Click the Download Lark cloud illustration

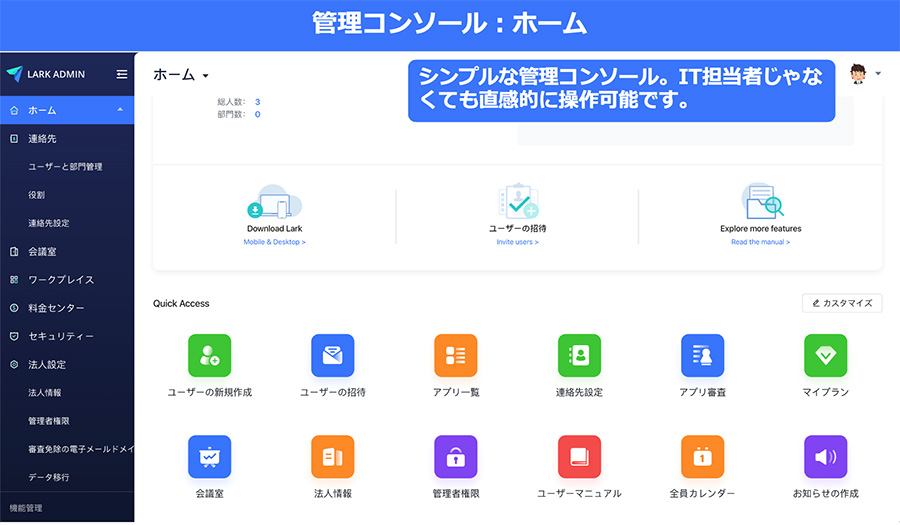coord(274,201)
